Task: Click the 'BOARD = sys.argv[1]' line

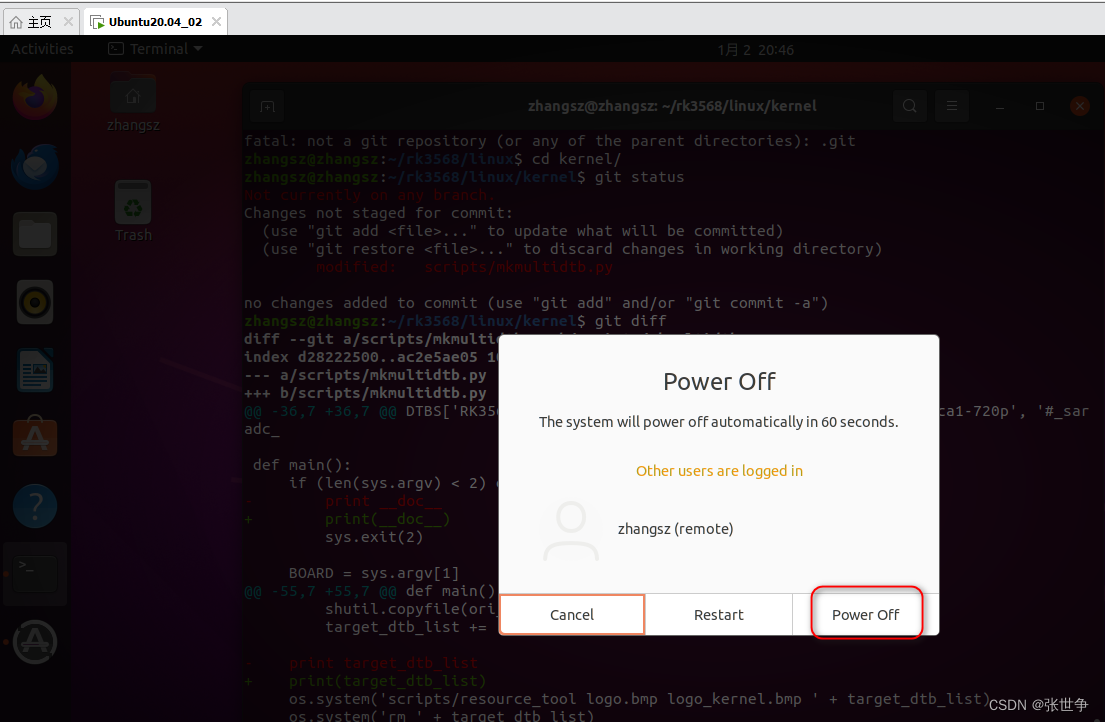Action: (374, 573)
